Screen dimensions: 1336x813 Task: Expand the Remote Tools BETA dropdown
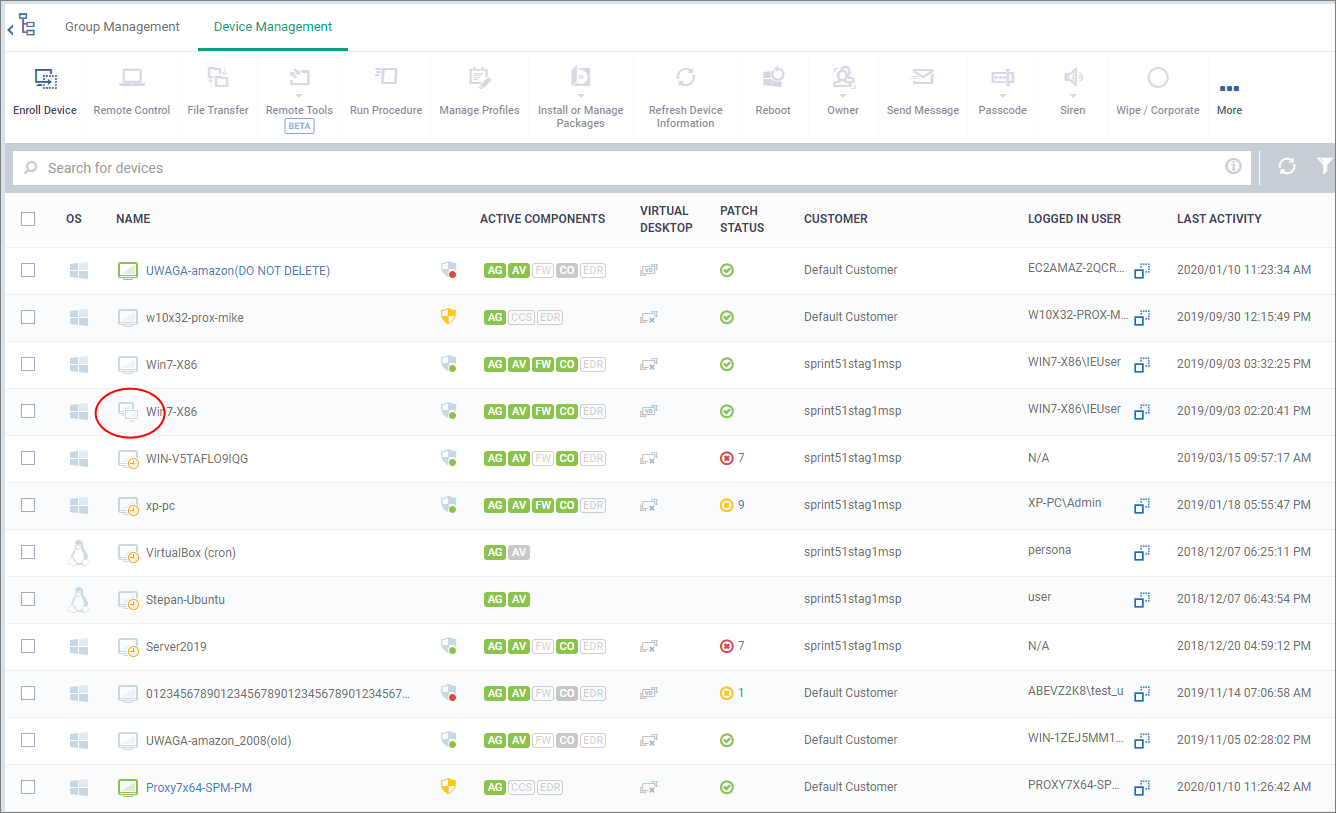299,98
